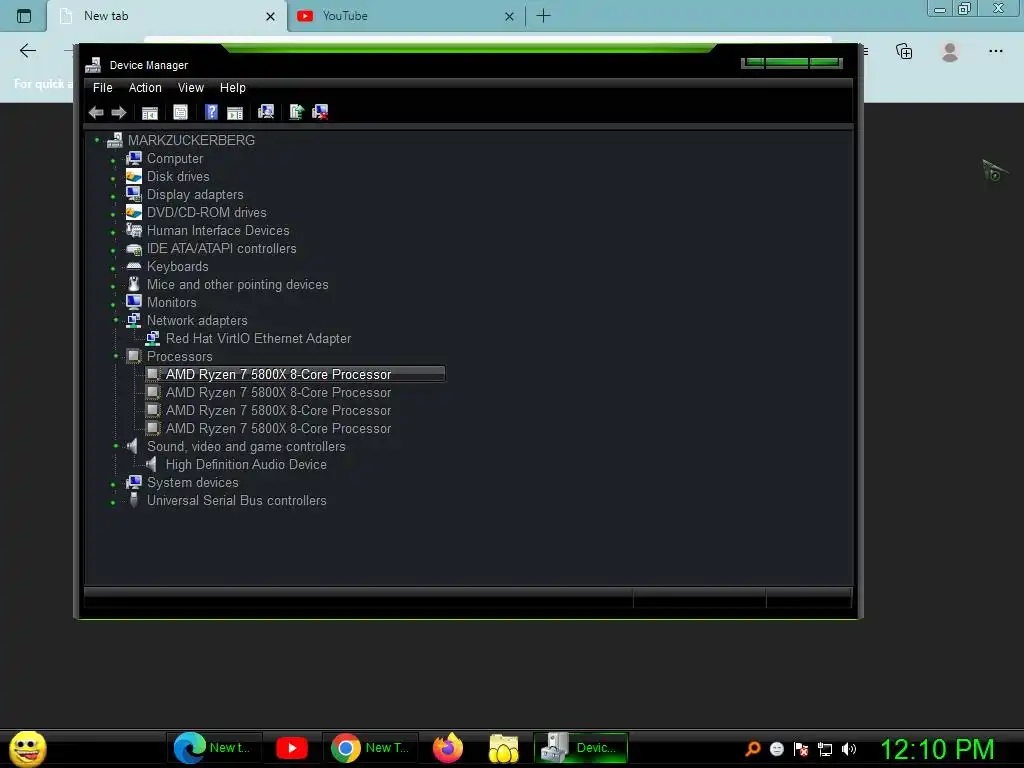The image size is (1024, 768).
Task: Expand the Keyboards category
Action: point(114,268)
